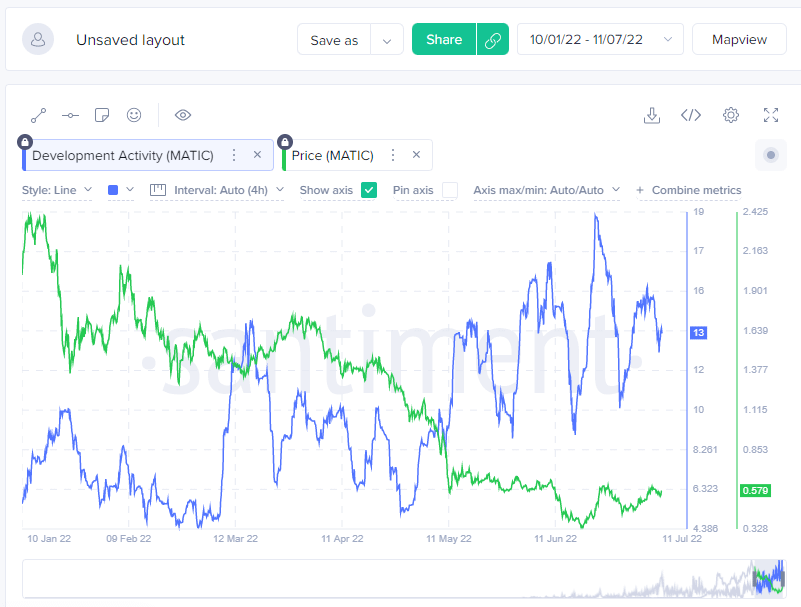This screenshot has width=801, height=607.
Task: Click the Mapview button
Action: (x=739, y=40)
